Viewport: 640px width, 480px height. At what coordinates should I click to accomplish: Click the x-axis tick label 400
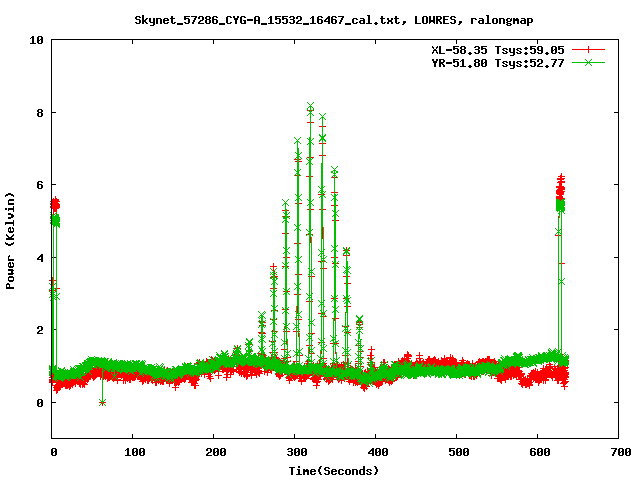point(378,452)
